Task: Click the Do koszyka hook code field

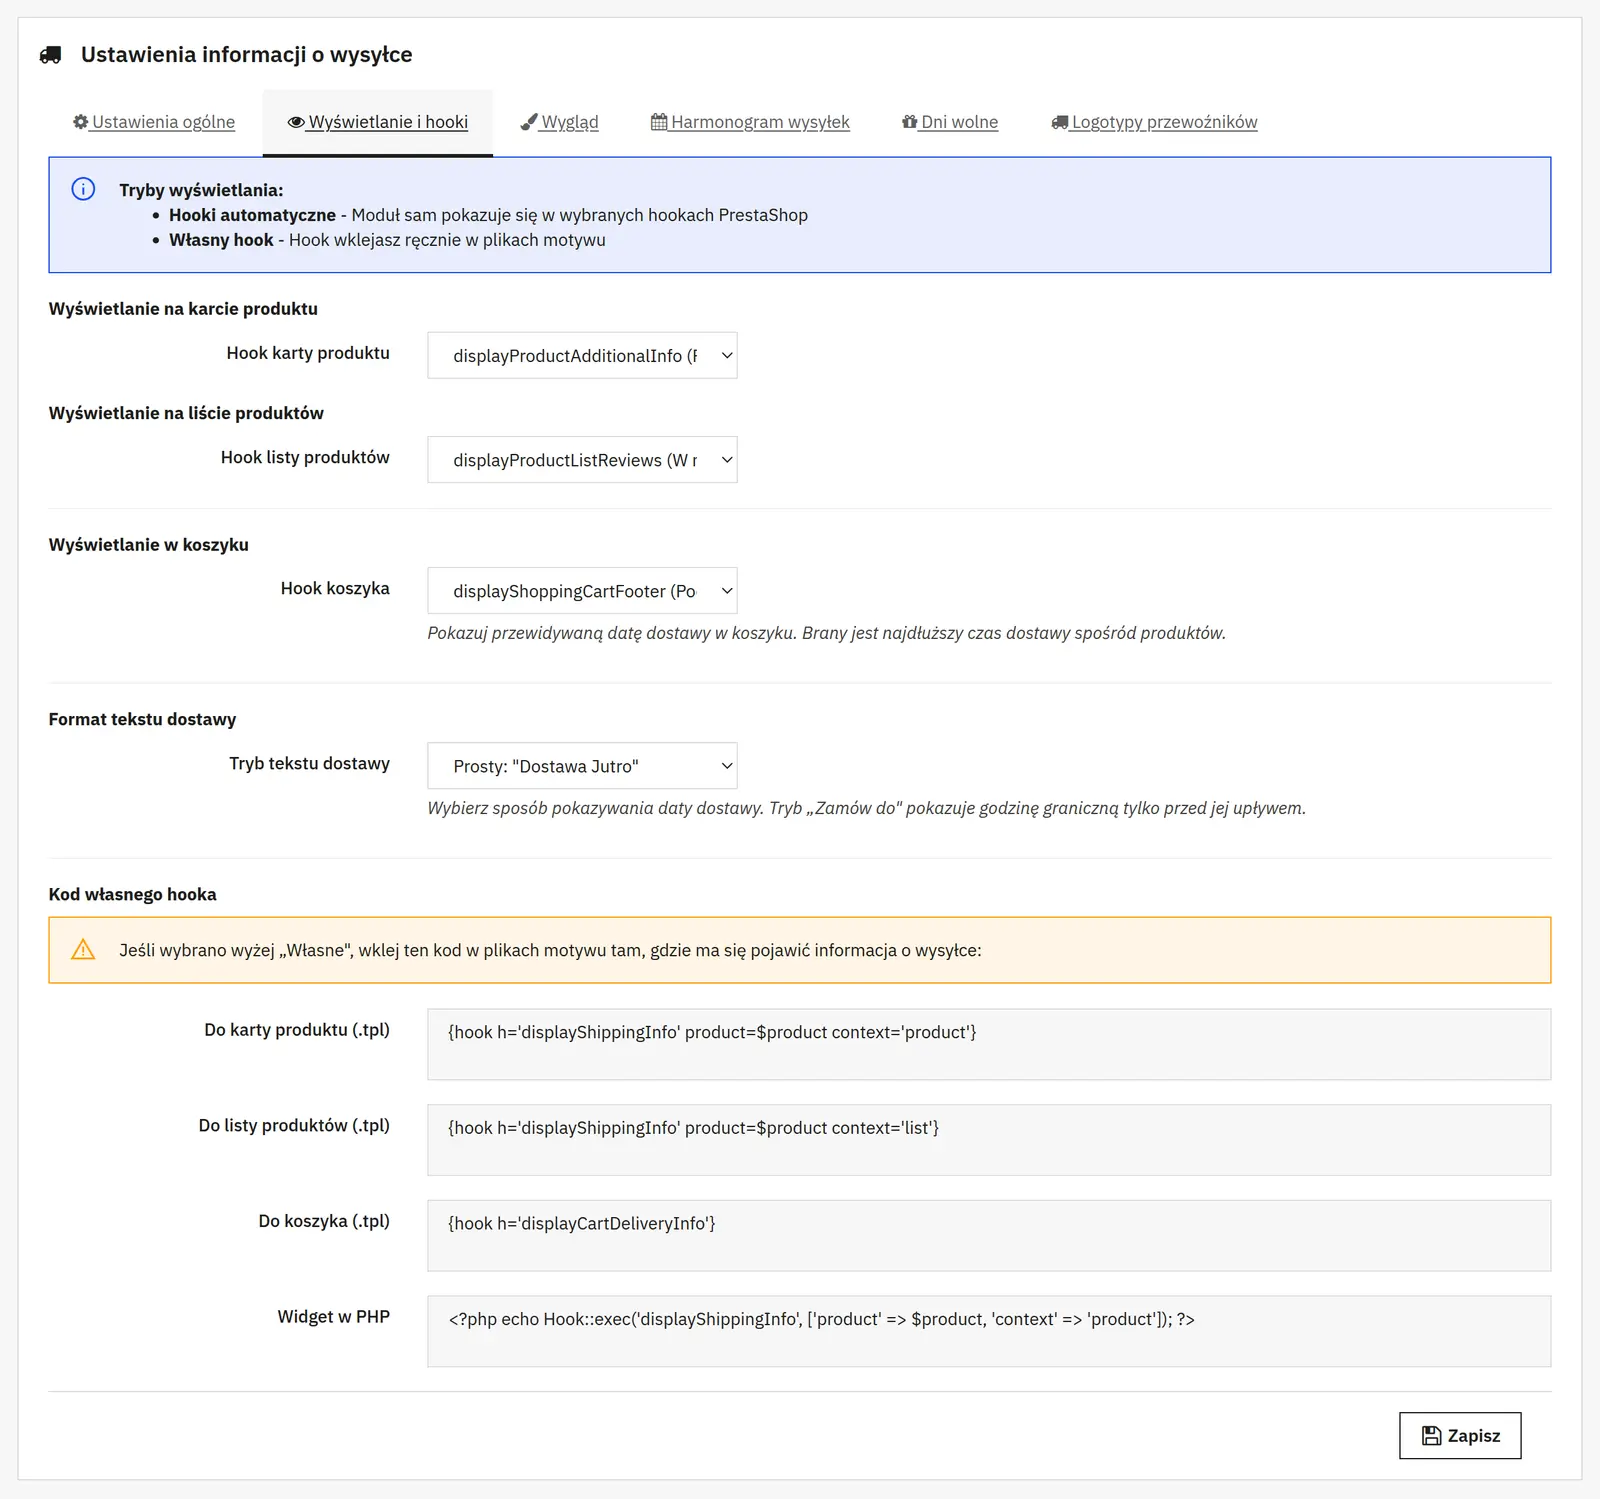Action: 989,1236
